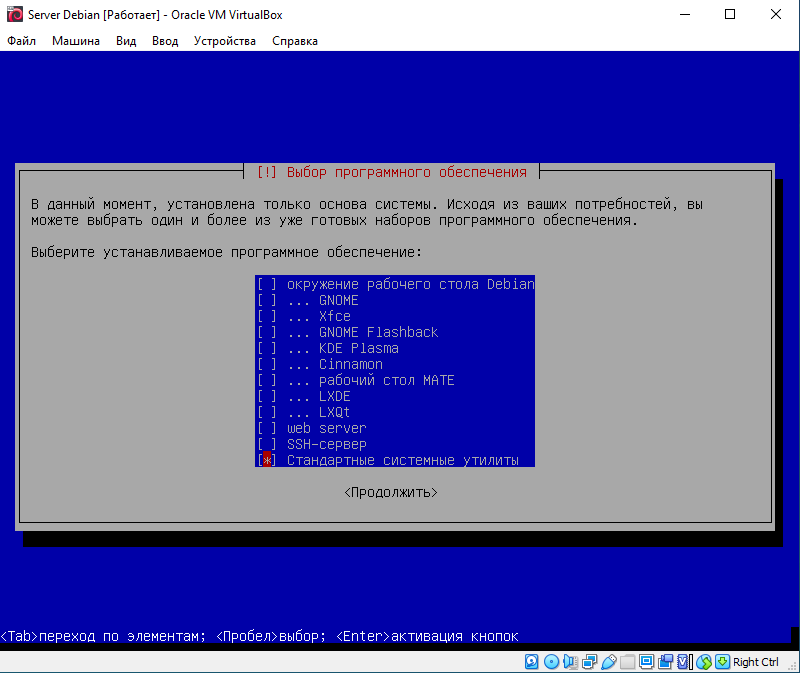The height and width of the screenshot is (673, 800).
Task: Uncheck Стандартные системные утилиты option
Action: [x=266, y=460]
